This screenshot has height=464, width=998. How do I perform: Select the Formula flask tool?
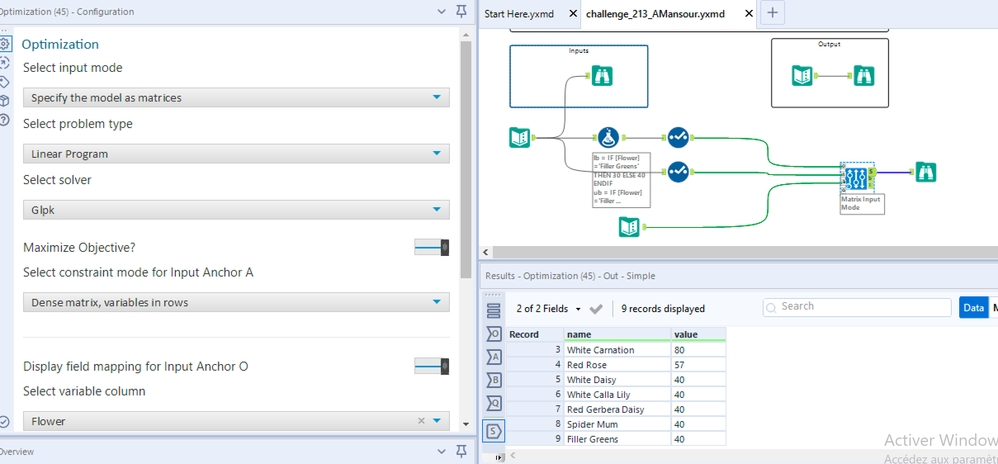[608, 137]
